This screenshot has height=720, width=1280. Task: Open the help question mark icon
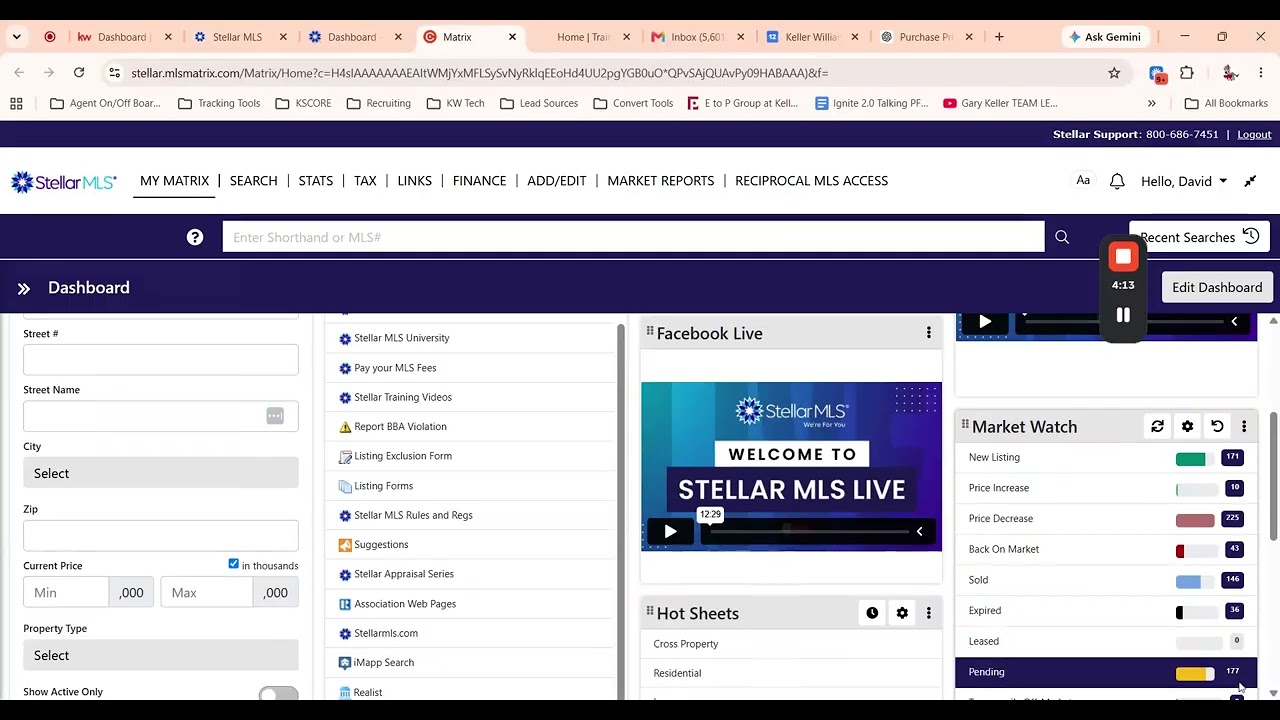195,237
